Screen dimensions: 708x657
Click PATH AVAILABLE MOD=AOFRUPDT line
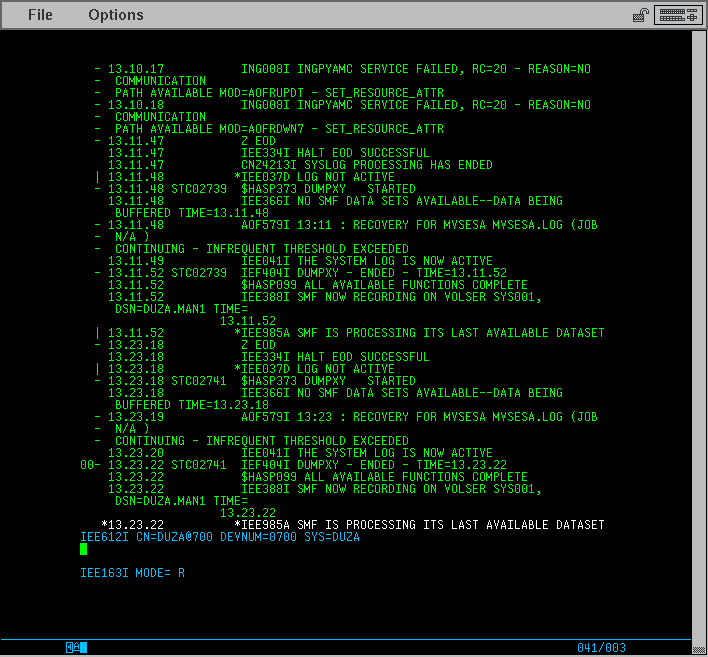[x=269, y=93]
